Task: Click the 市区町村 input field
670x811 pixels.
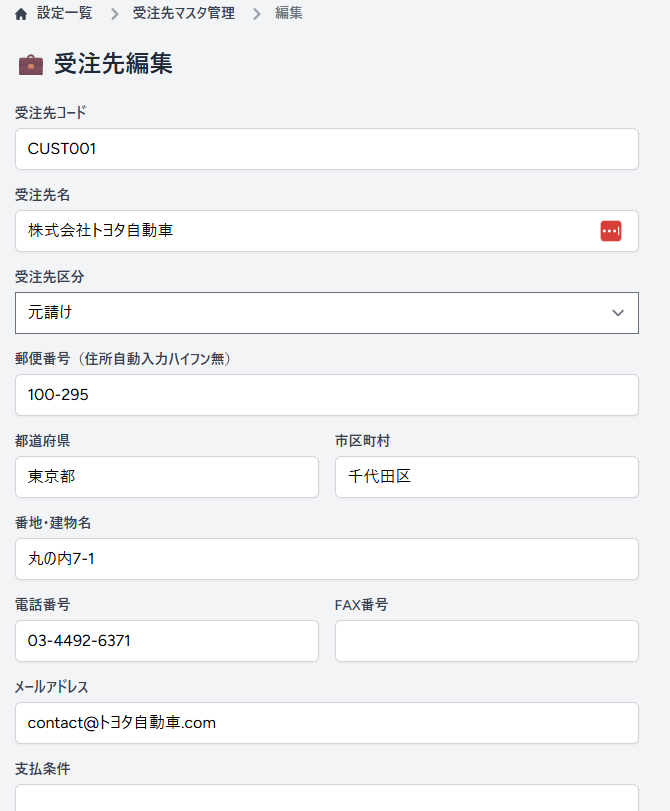Action: click(x=486, y=477)
